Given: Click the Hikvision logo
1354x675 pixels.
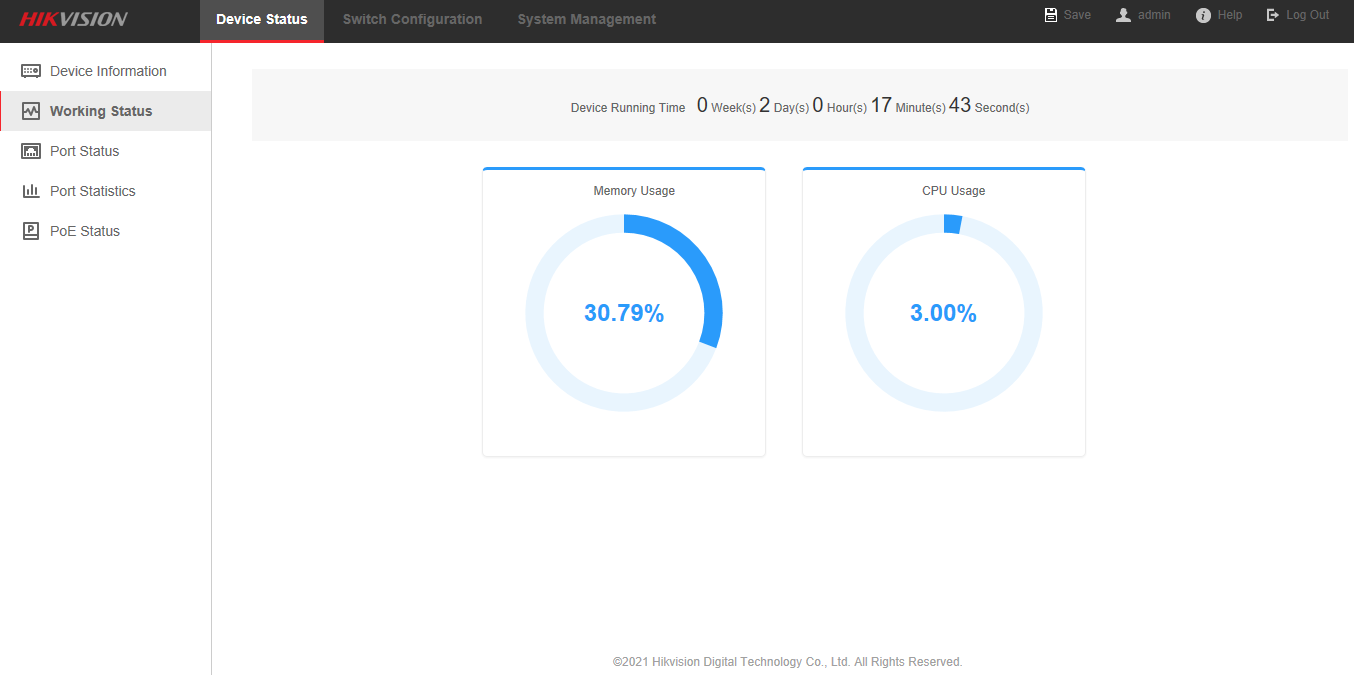Looking at the screenshot, I should pos(74,19).
